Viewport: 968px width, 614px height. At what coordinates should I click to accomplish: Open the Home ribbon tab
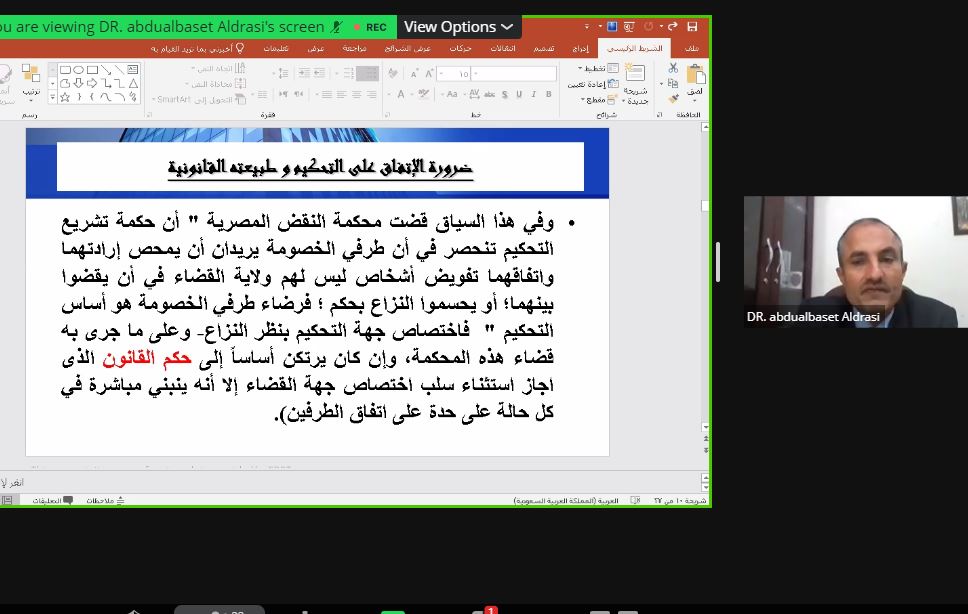(635, 48)
